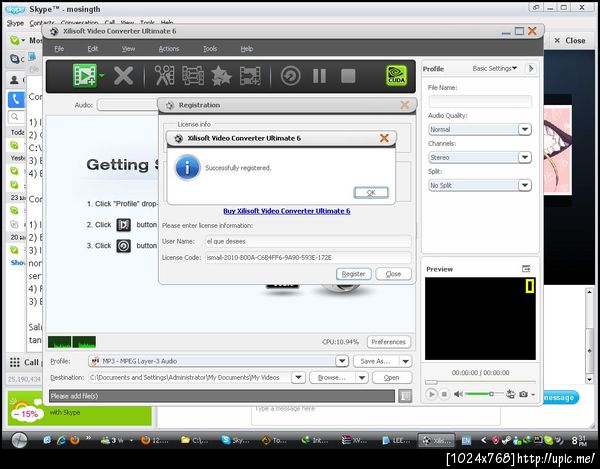
Task: Click the File Name input field
Action: point(480,101)
